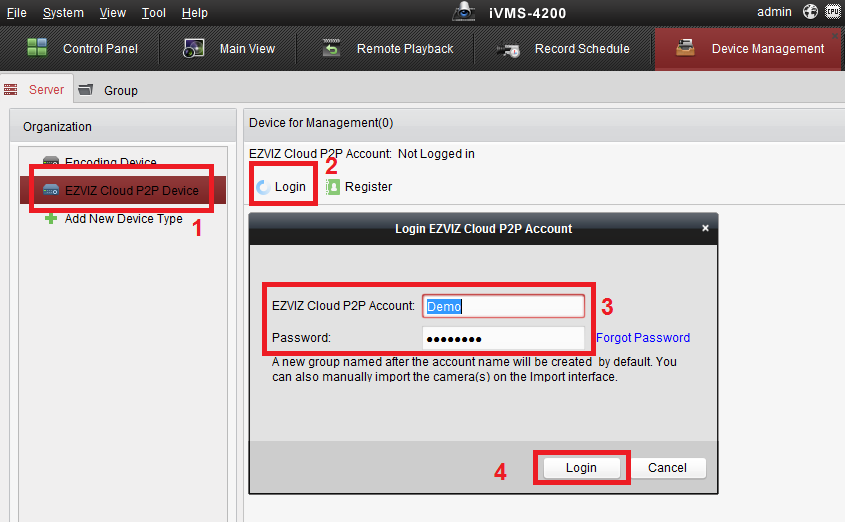845x522 pixels.
Task: Click the Forgot Password link
Action: pyautogui.click(x=643, y=338)
